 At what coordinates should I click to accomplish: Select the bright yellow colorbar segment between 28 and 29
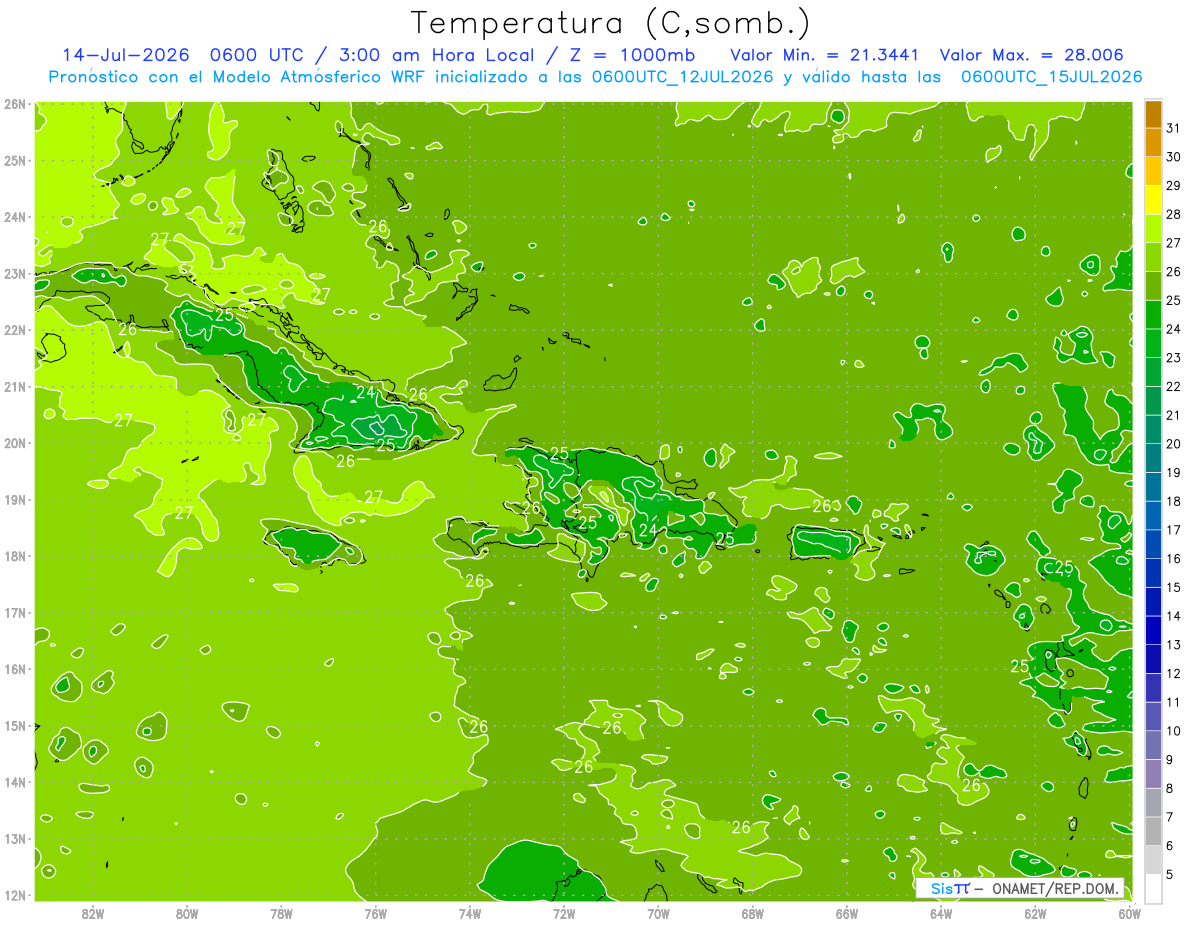1153,200
